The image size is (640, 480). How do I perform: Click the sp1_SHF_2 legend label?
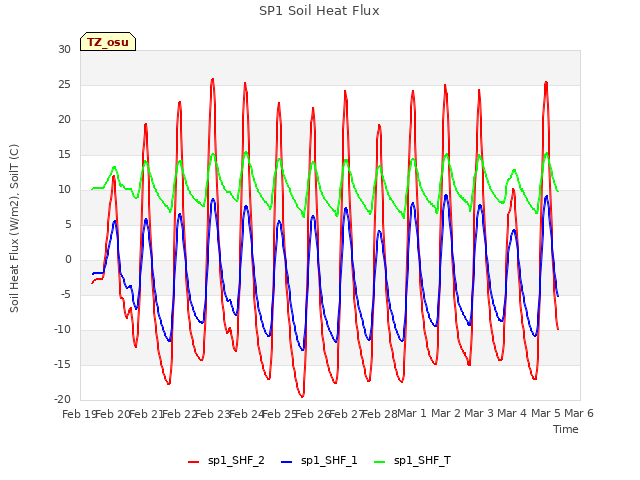pyautogui.click(x=236, y=461)
